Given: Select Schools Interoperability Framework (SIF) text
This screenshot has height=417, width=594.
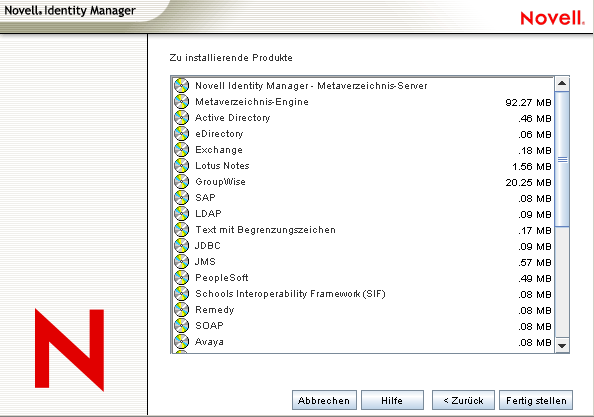Looking at the screenshot, I should [x=290, y=294].
